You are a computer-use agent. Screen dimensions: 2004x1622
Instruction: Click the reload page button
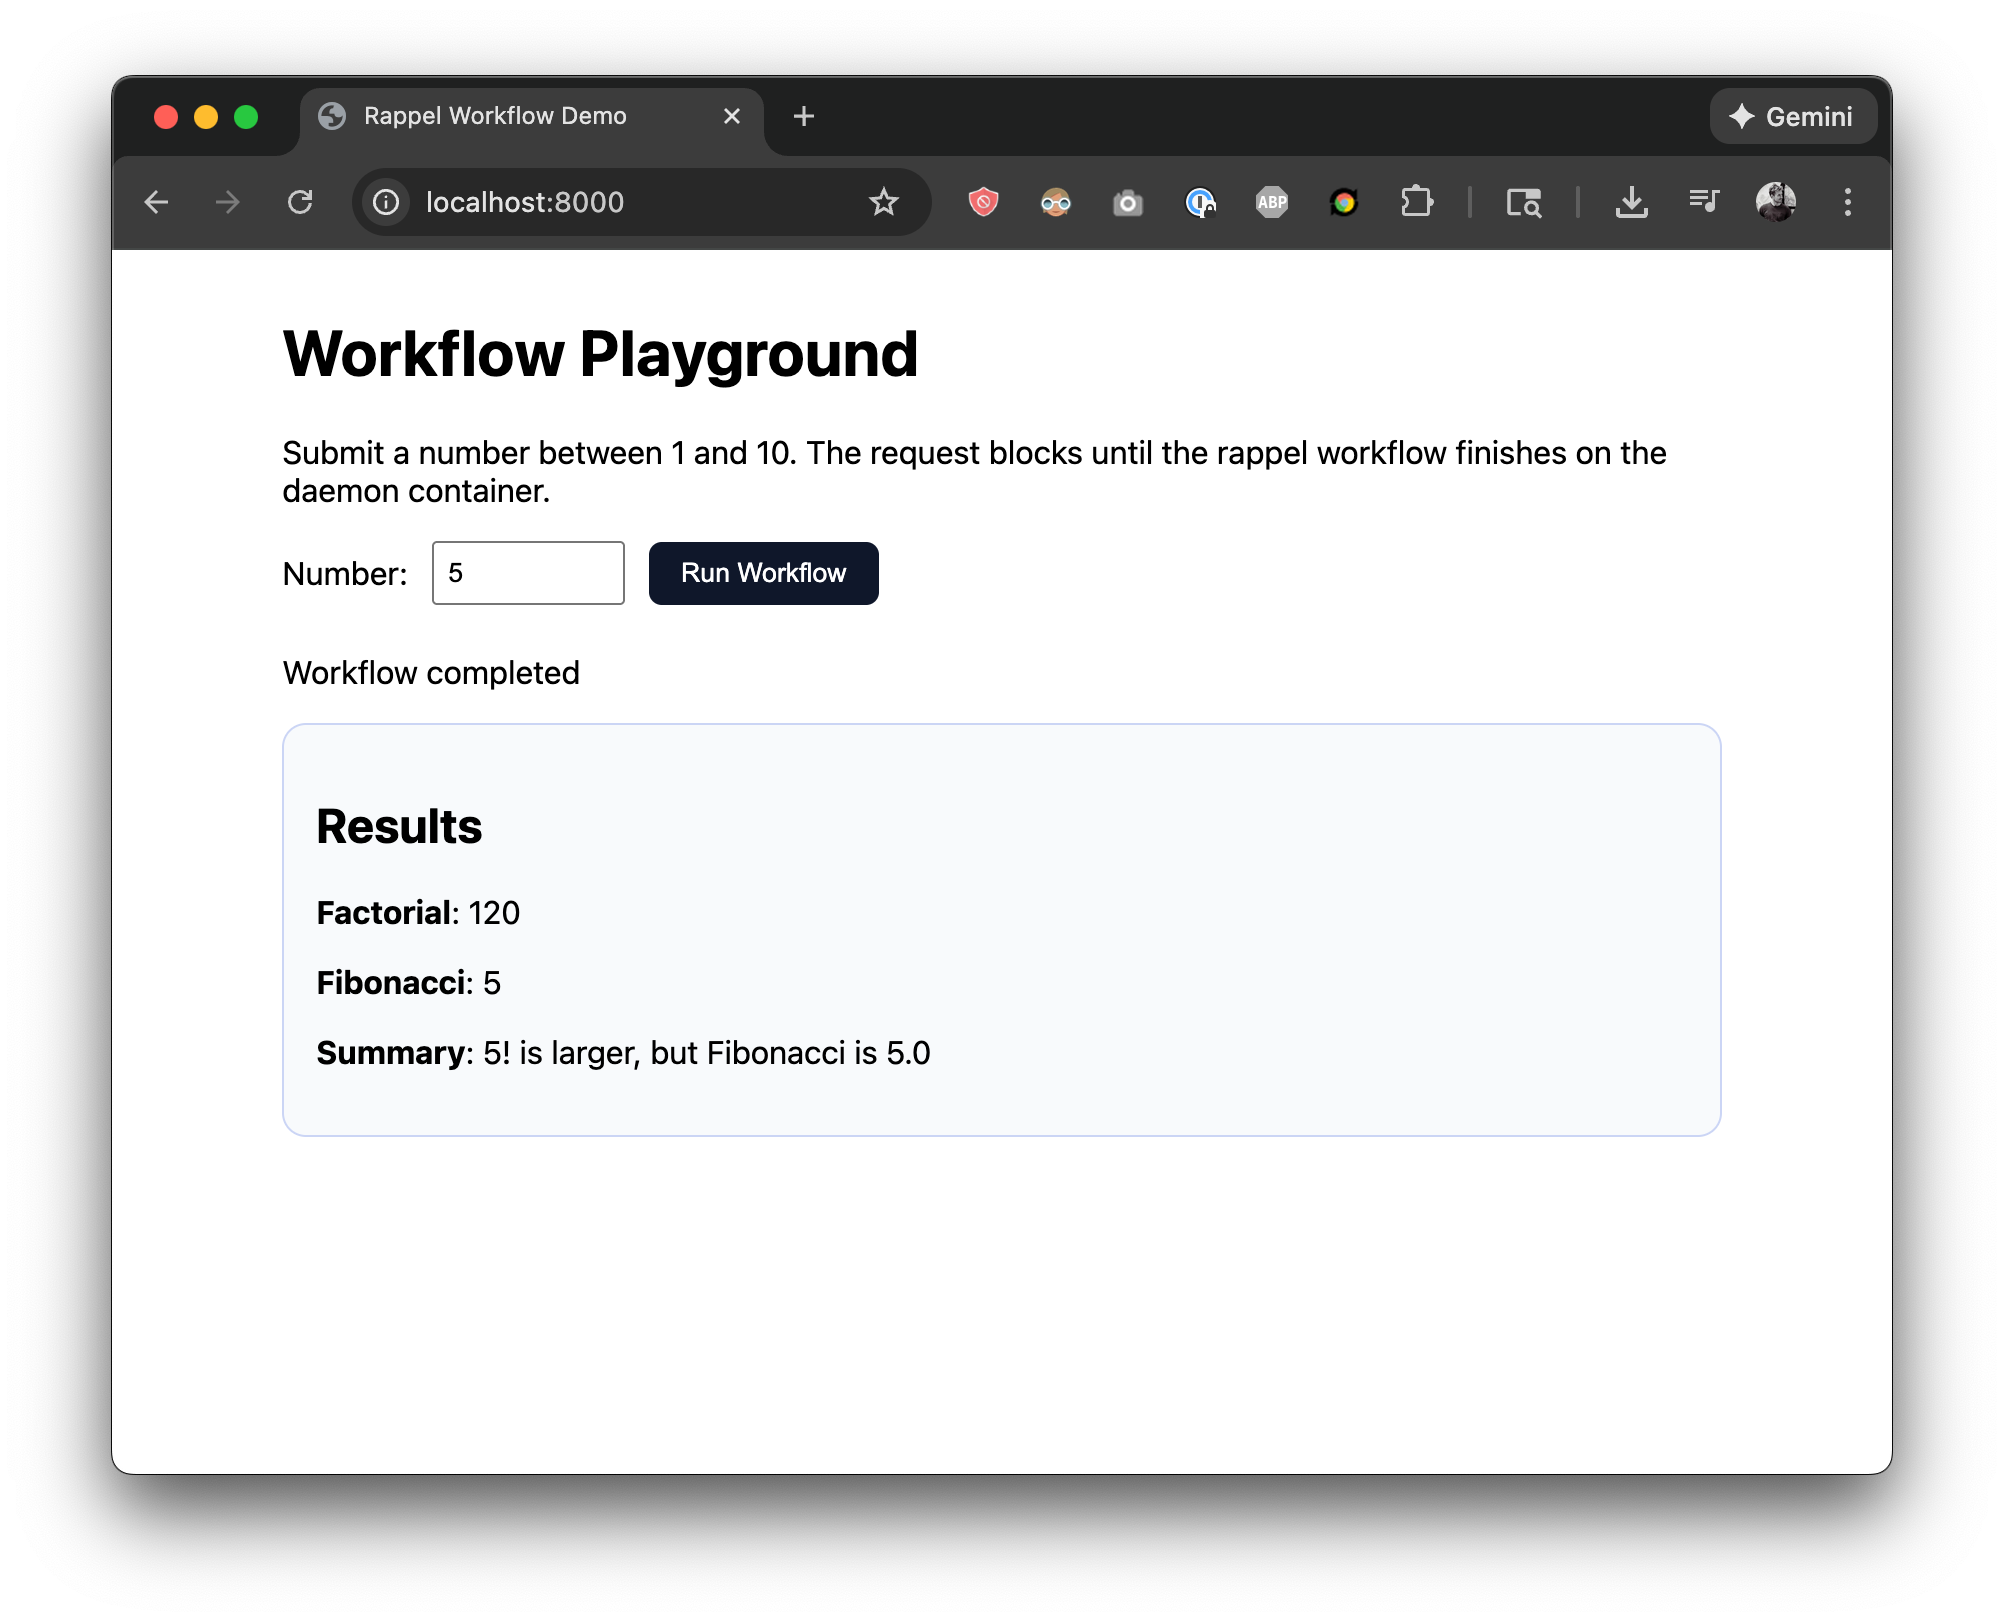(301, 202)
